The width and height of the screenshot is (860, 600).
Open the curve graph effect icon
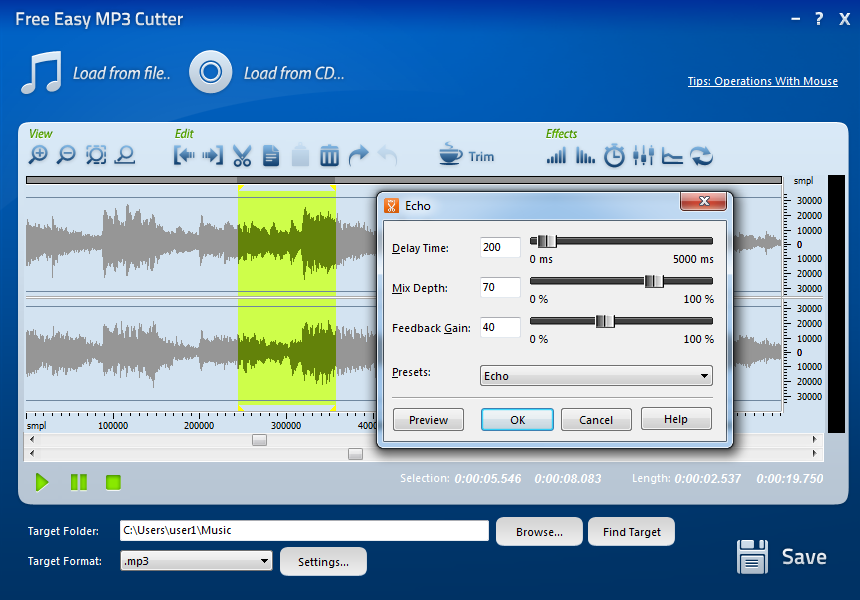coord(672,156)
